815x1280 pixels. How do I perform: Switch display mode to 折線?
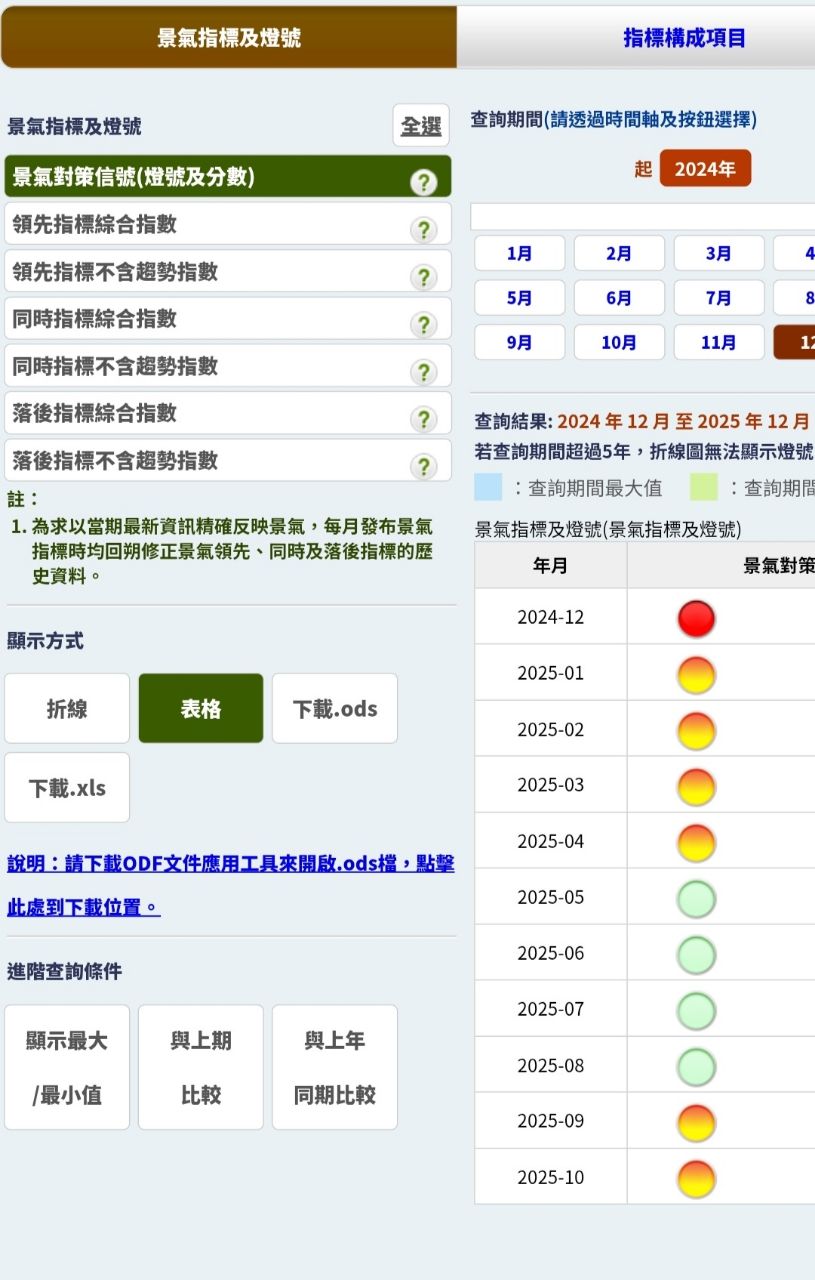click(x=67, y=709)
